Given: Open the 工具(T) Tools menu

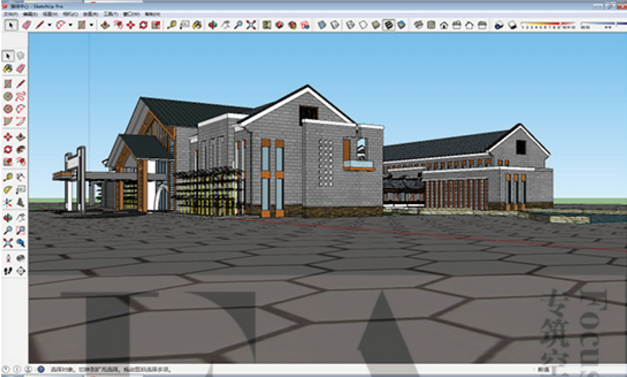Looking at the screenshot, I should tap(111, 14).
